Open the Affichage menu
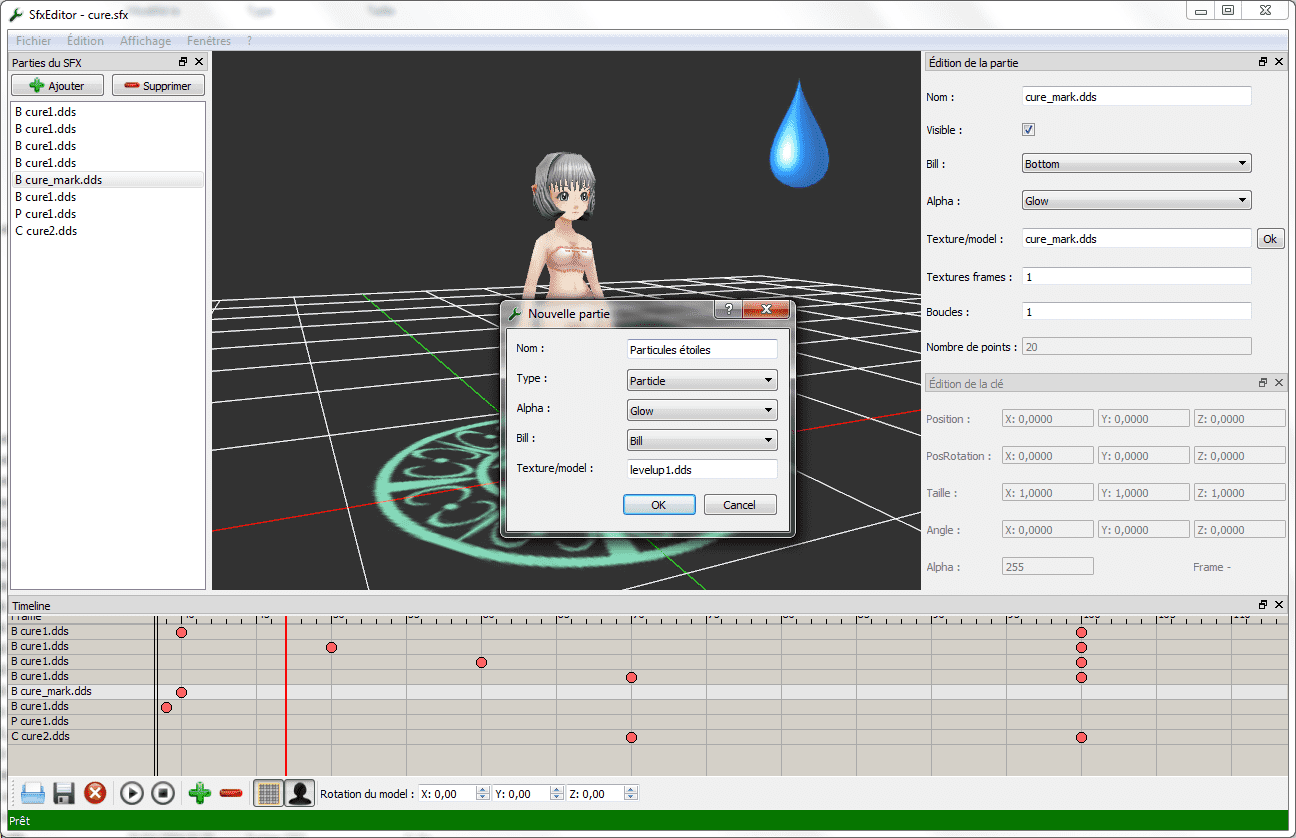 point(145,41)
